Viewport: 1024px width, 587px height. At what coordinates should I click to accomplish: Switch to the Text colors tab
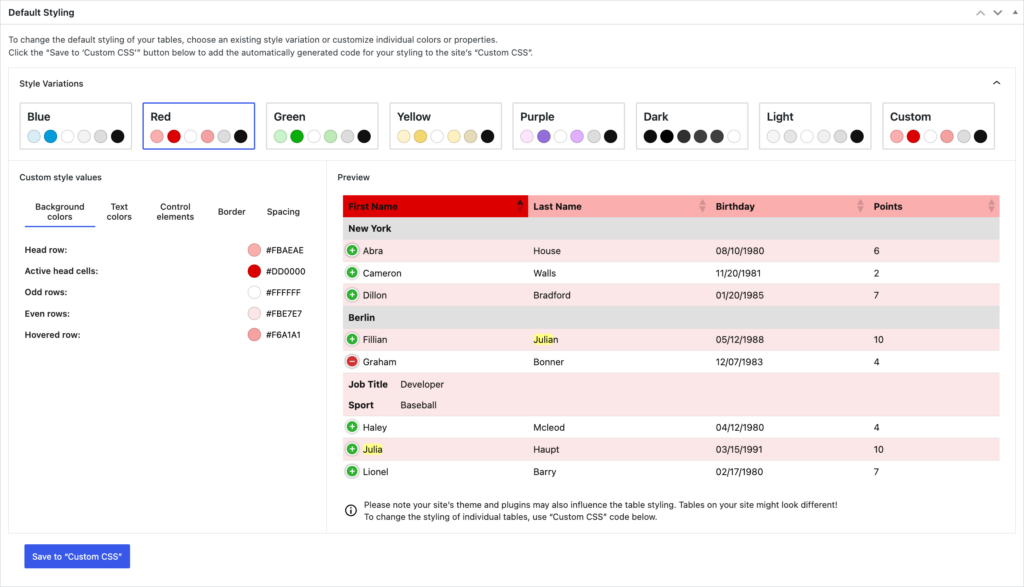pyautogui.click(x=119, y=211)
